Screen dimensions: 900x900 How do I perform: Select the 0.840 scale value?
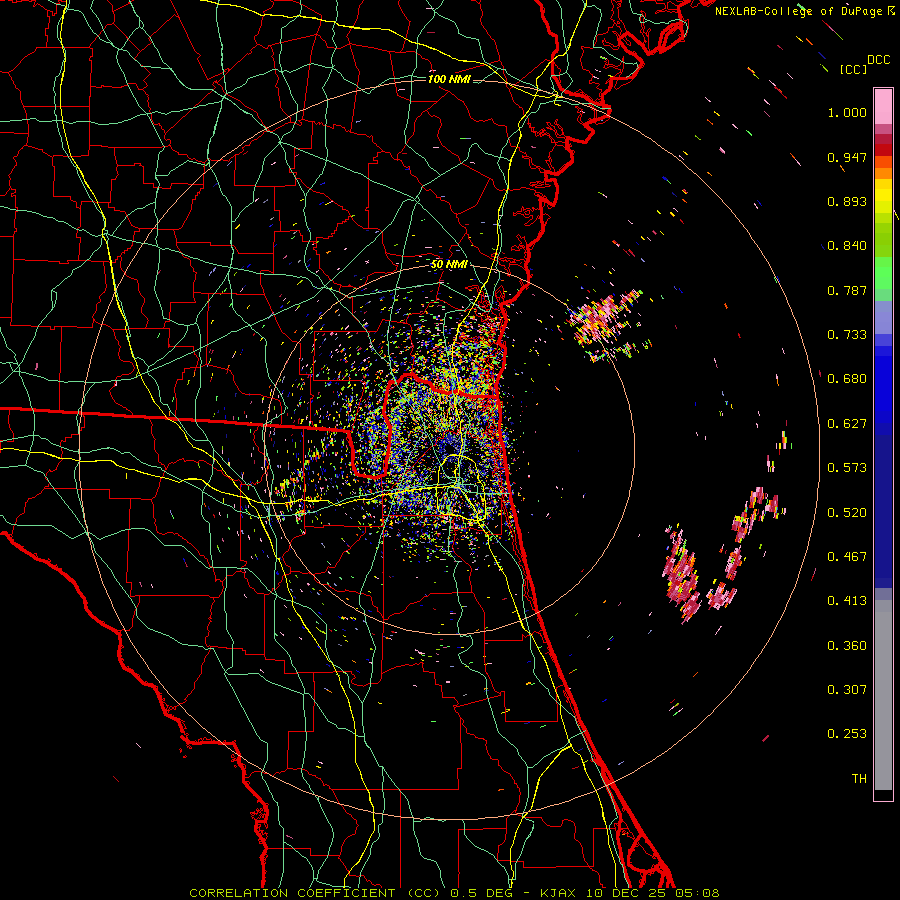pos(847,246)
